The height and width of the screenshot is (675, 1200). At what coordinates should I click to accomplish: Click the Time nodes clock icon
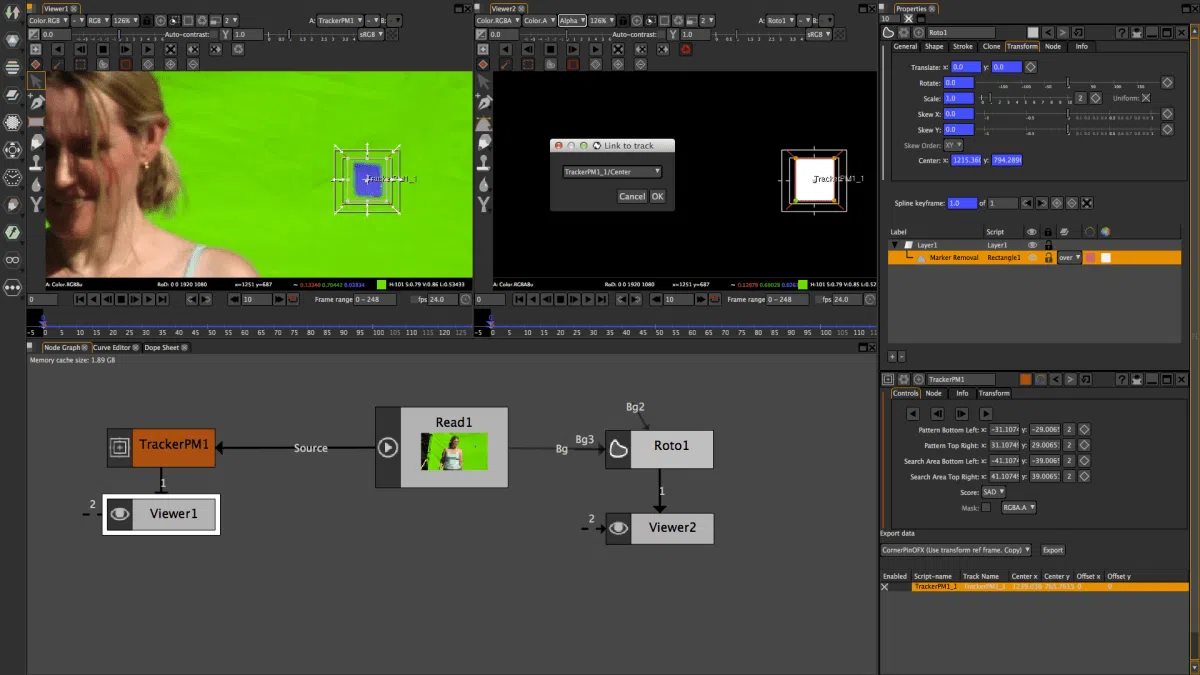pyautogui.click(x=13, y=179)
